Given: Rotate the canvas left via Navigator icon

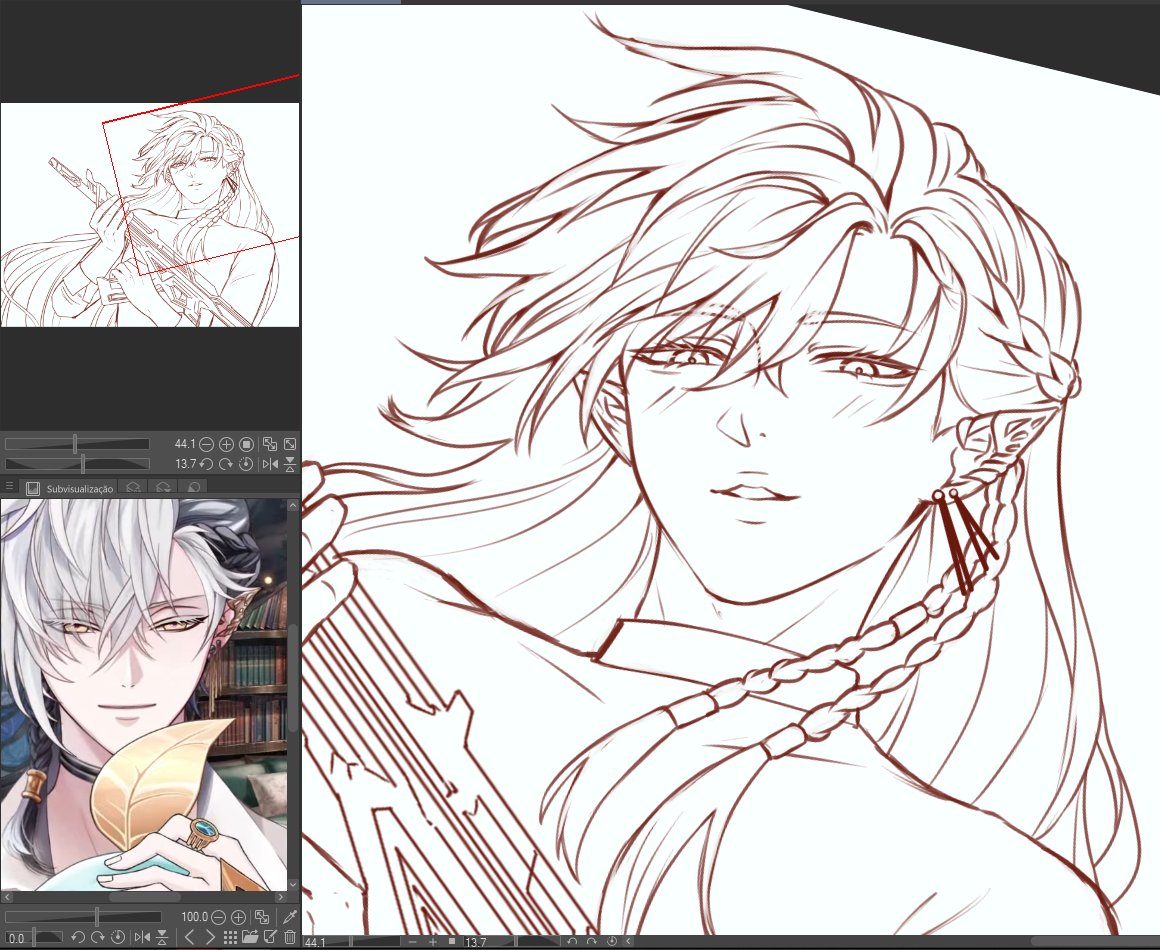Looking at the screenshot, I should 205,463.
